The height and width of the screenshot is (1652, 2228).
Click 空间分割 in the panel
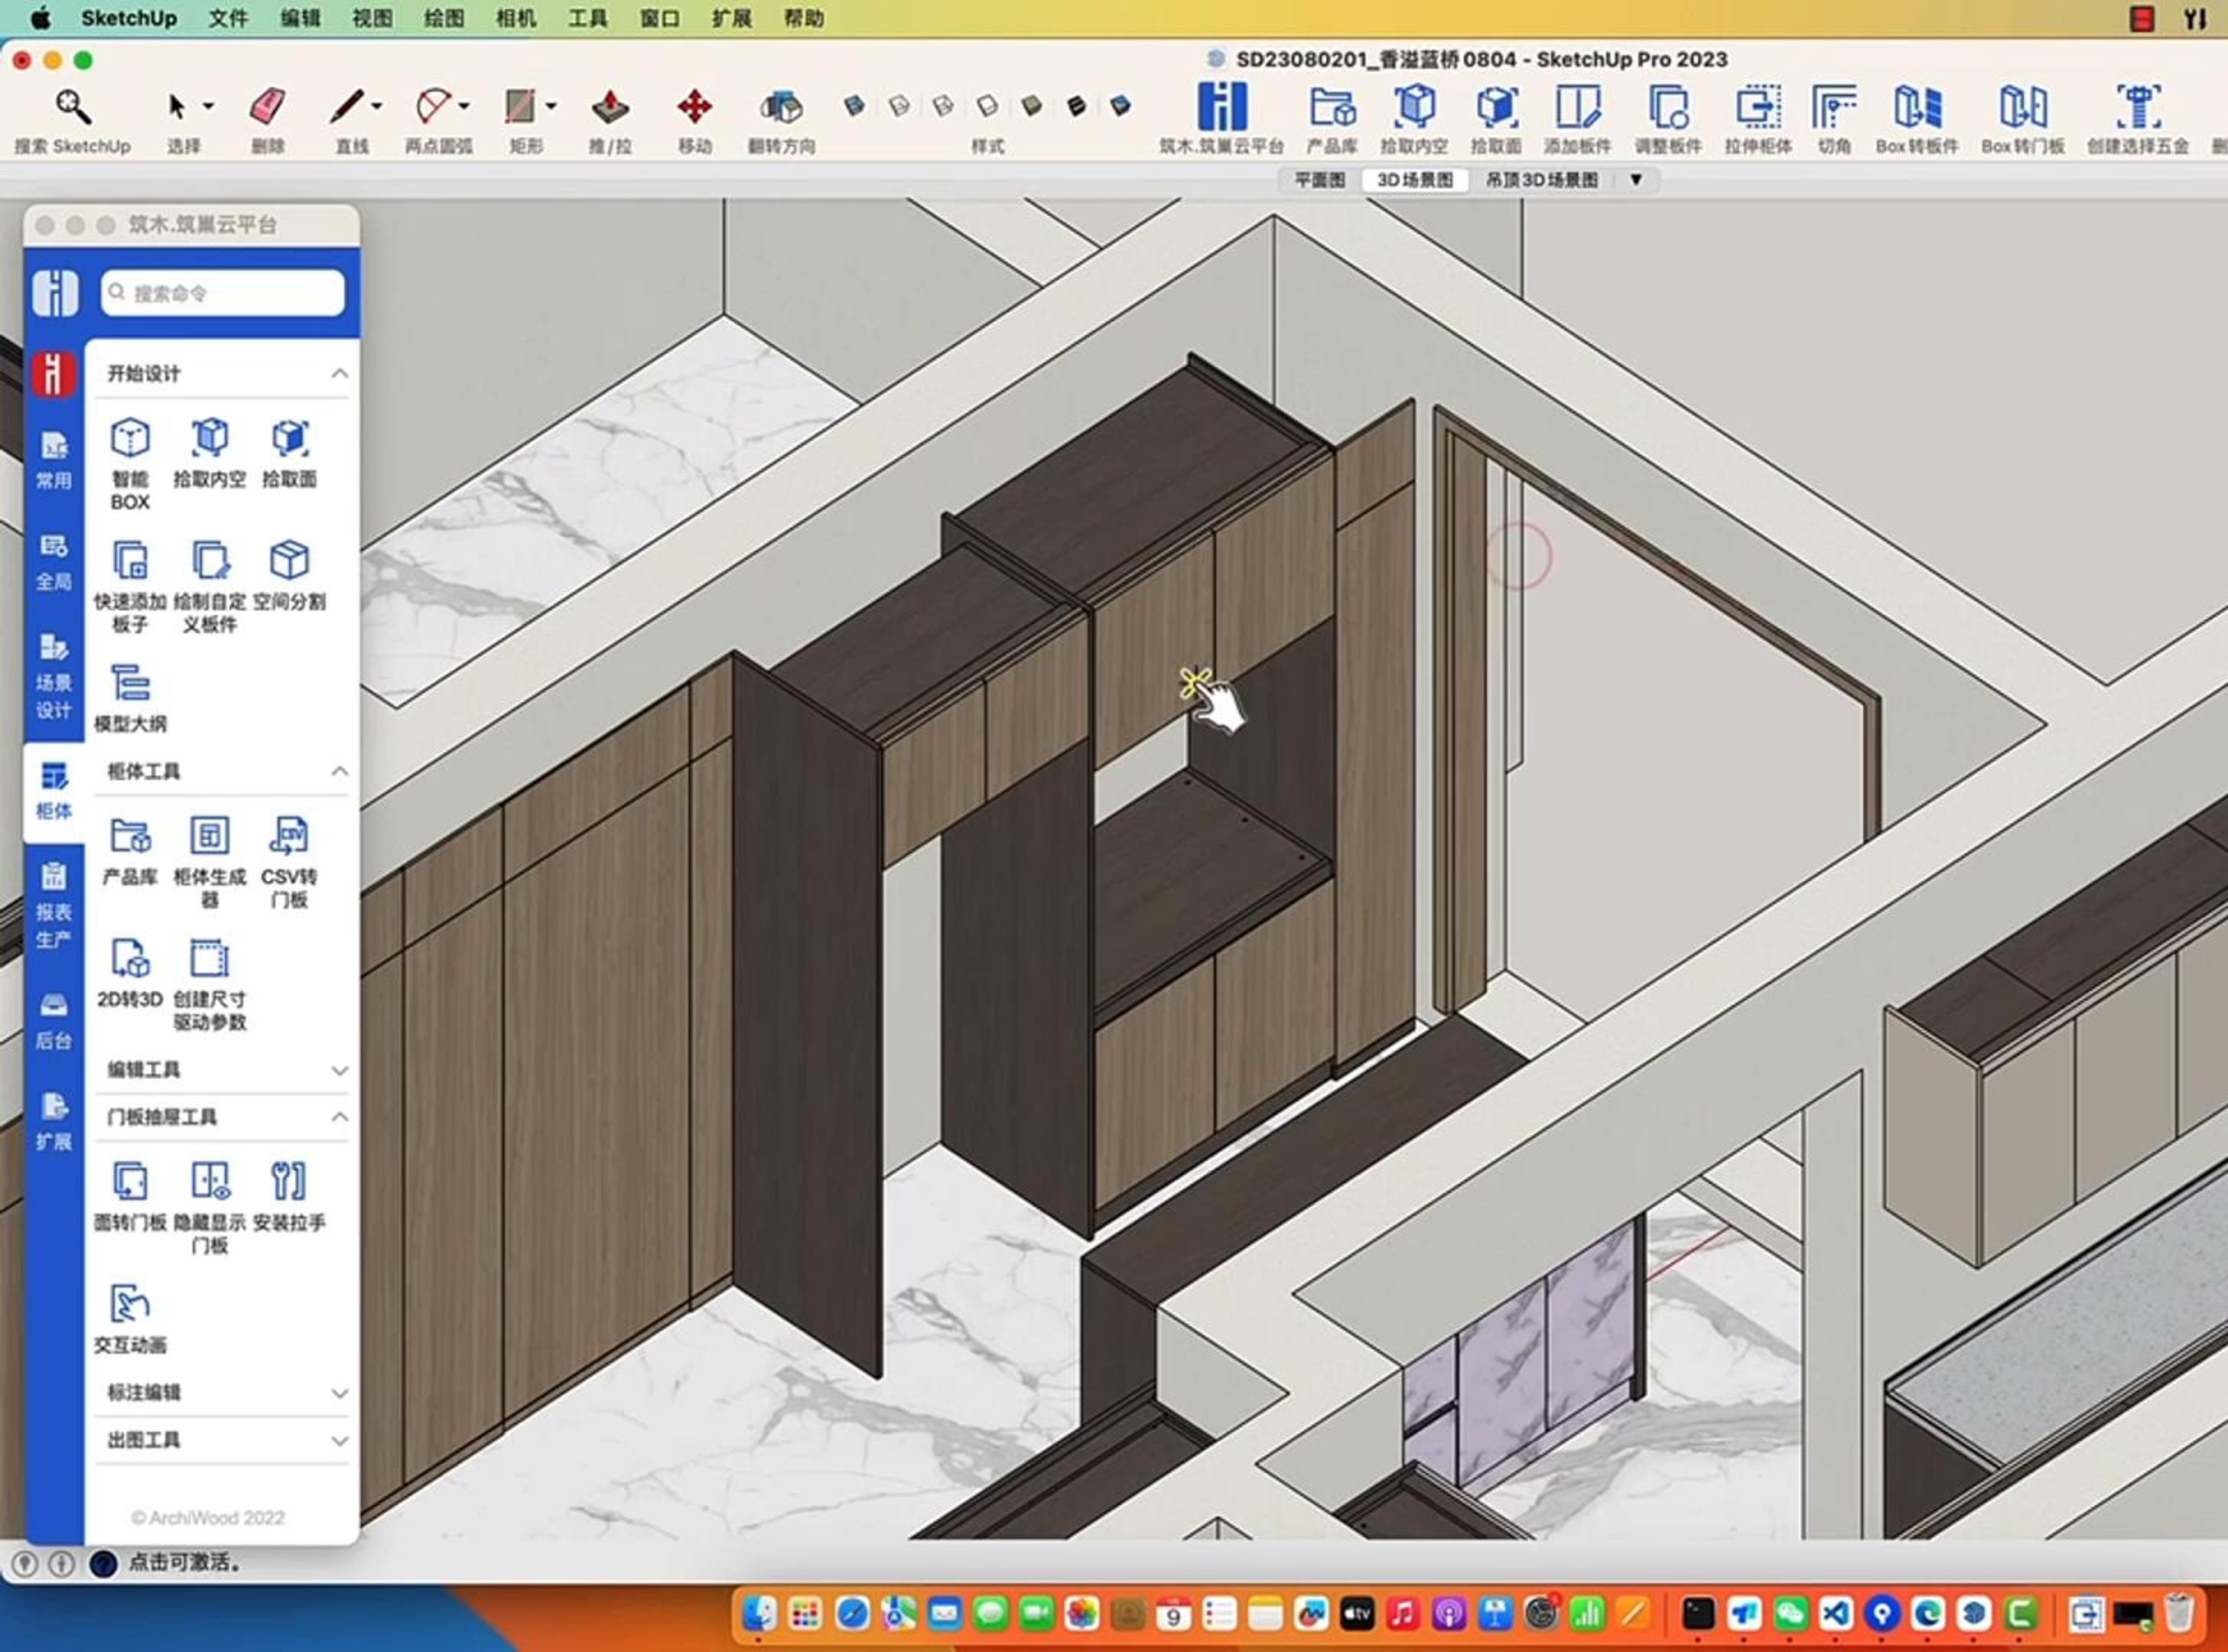pyautogui.click(x=290, y=576)
